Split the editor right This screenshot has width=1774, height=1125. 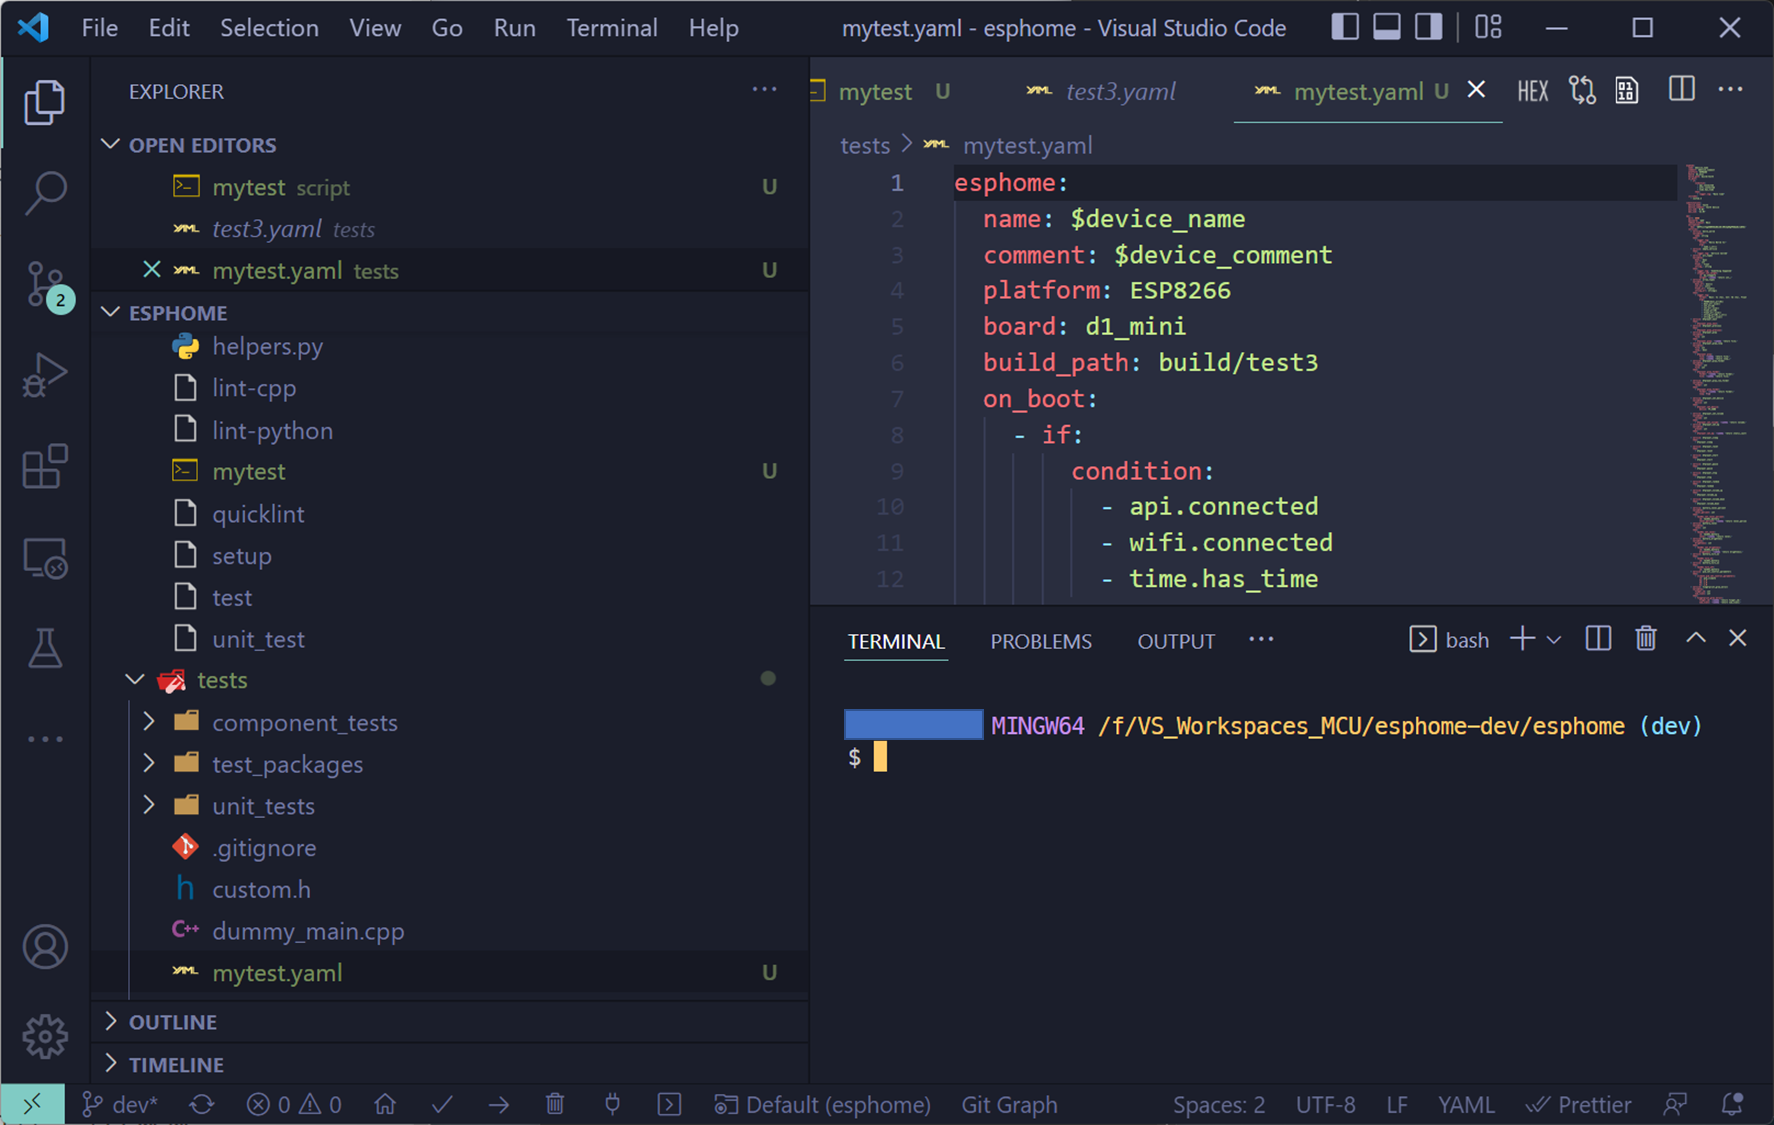coord(1682,90)
